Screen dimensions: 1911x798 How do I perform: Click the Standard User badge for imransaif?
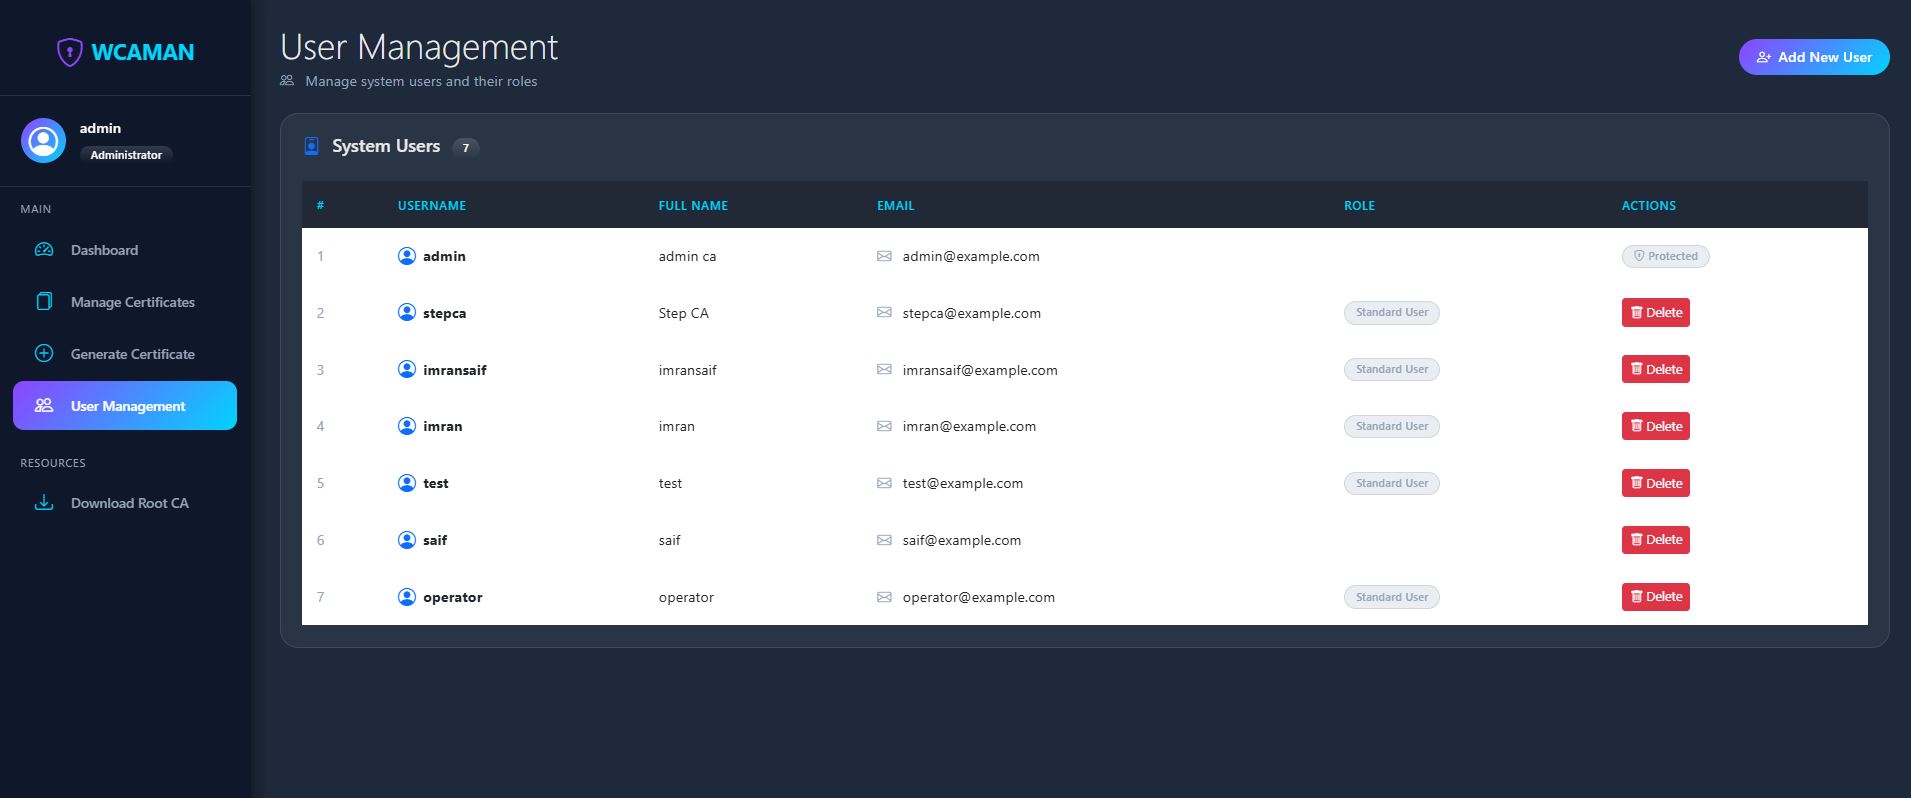[1391, 369]
